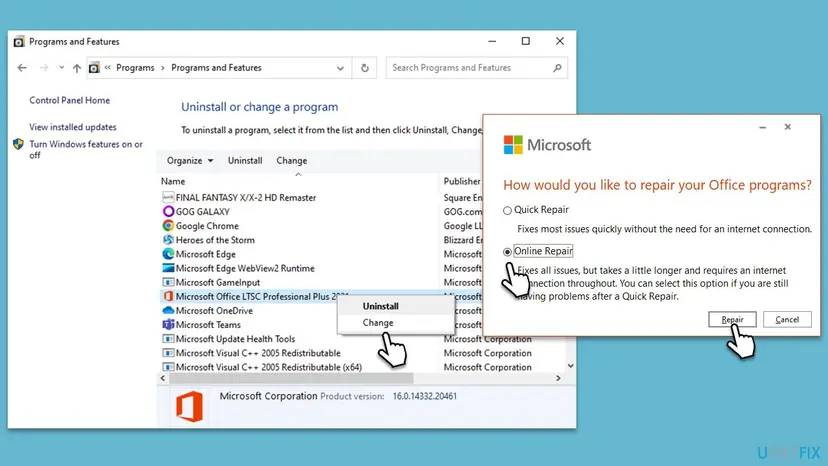
Task: Select the Microsoft Edge icon
Action: [168, 254]
